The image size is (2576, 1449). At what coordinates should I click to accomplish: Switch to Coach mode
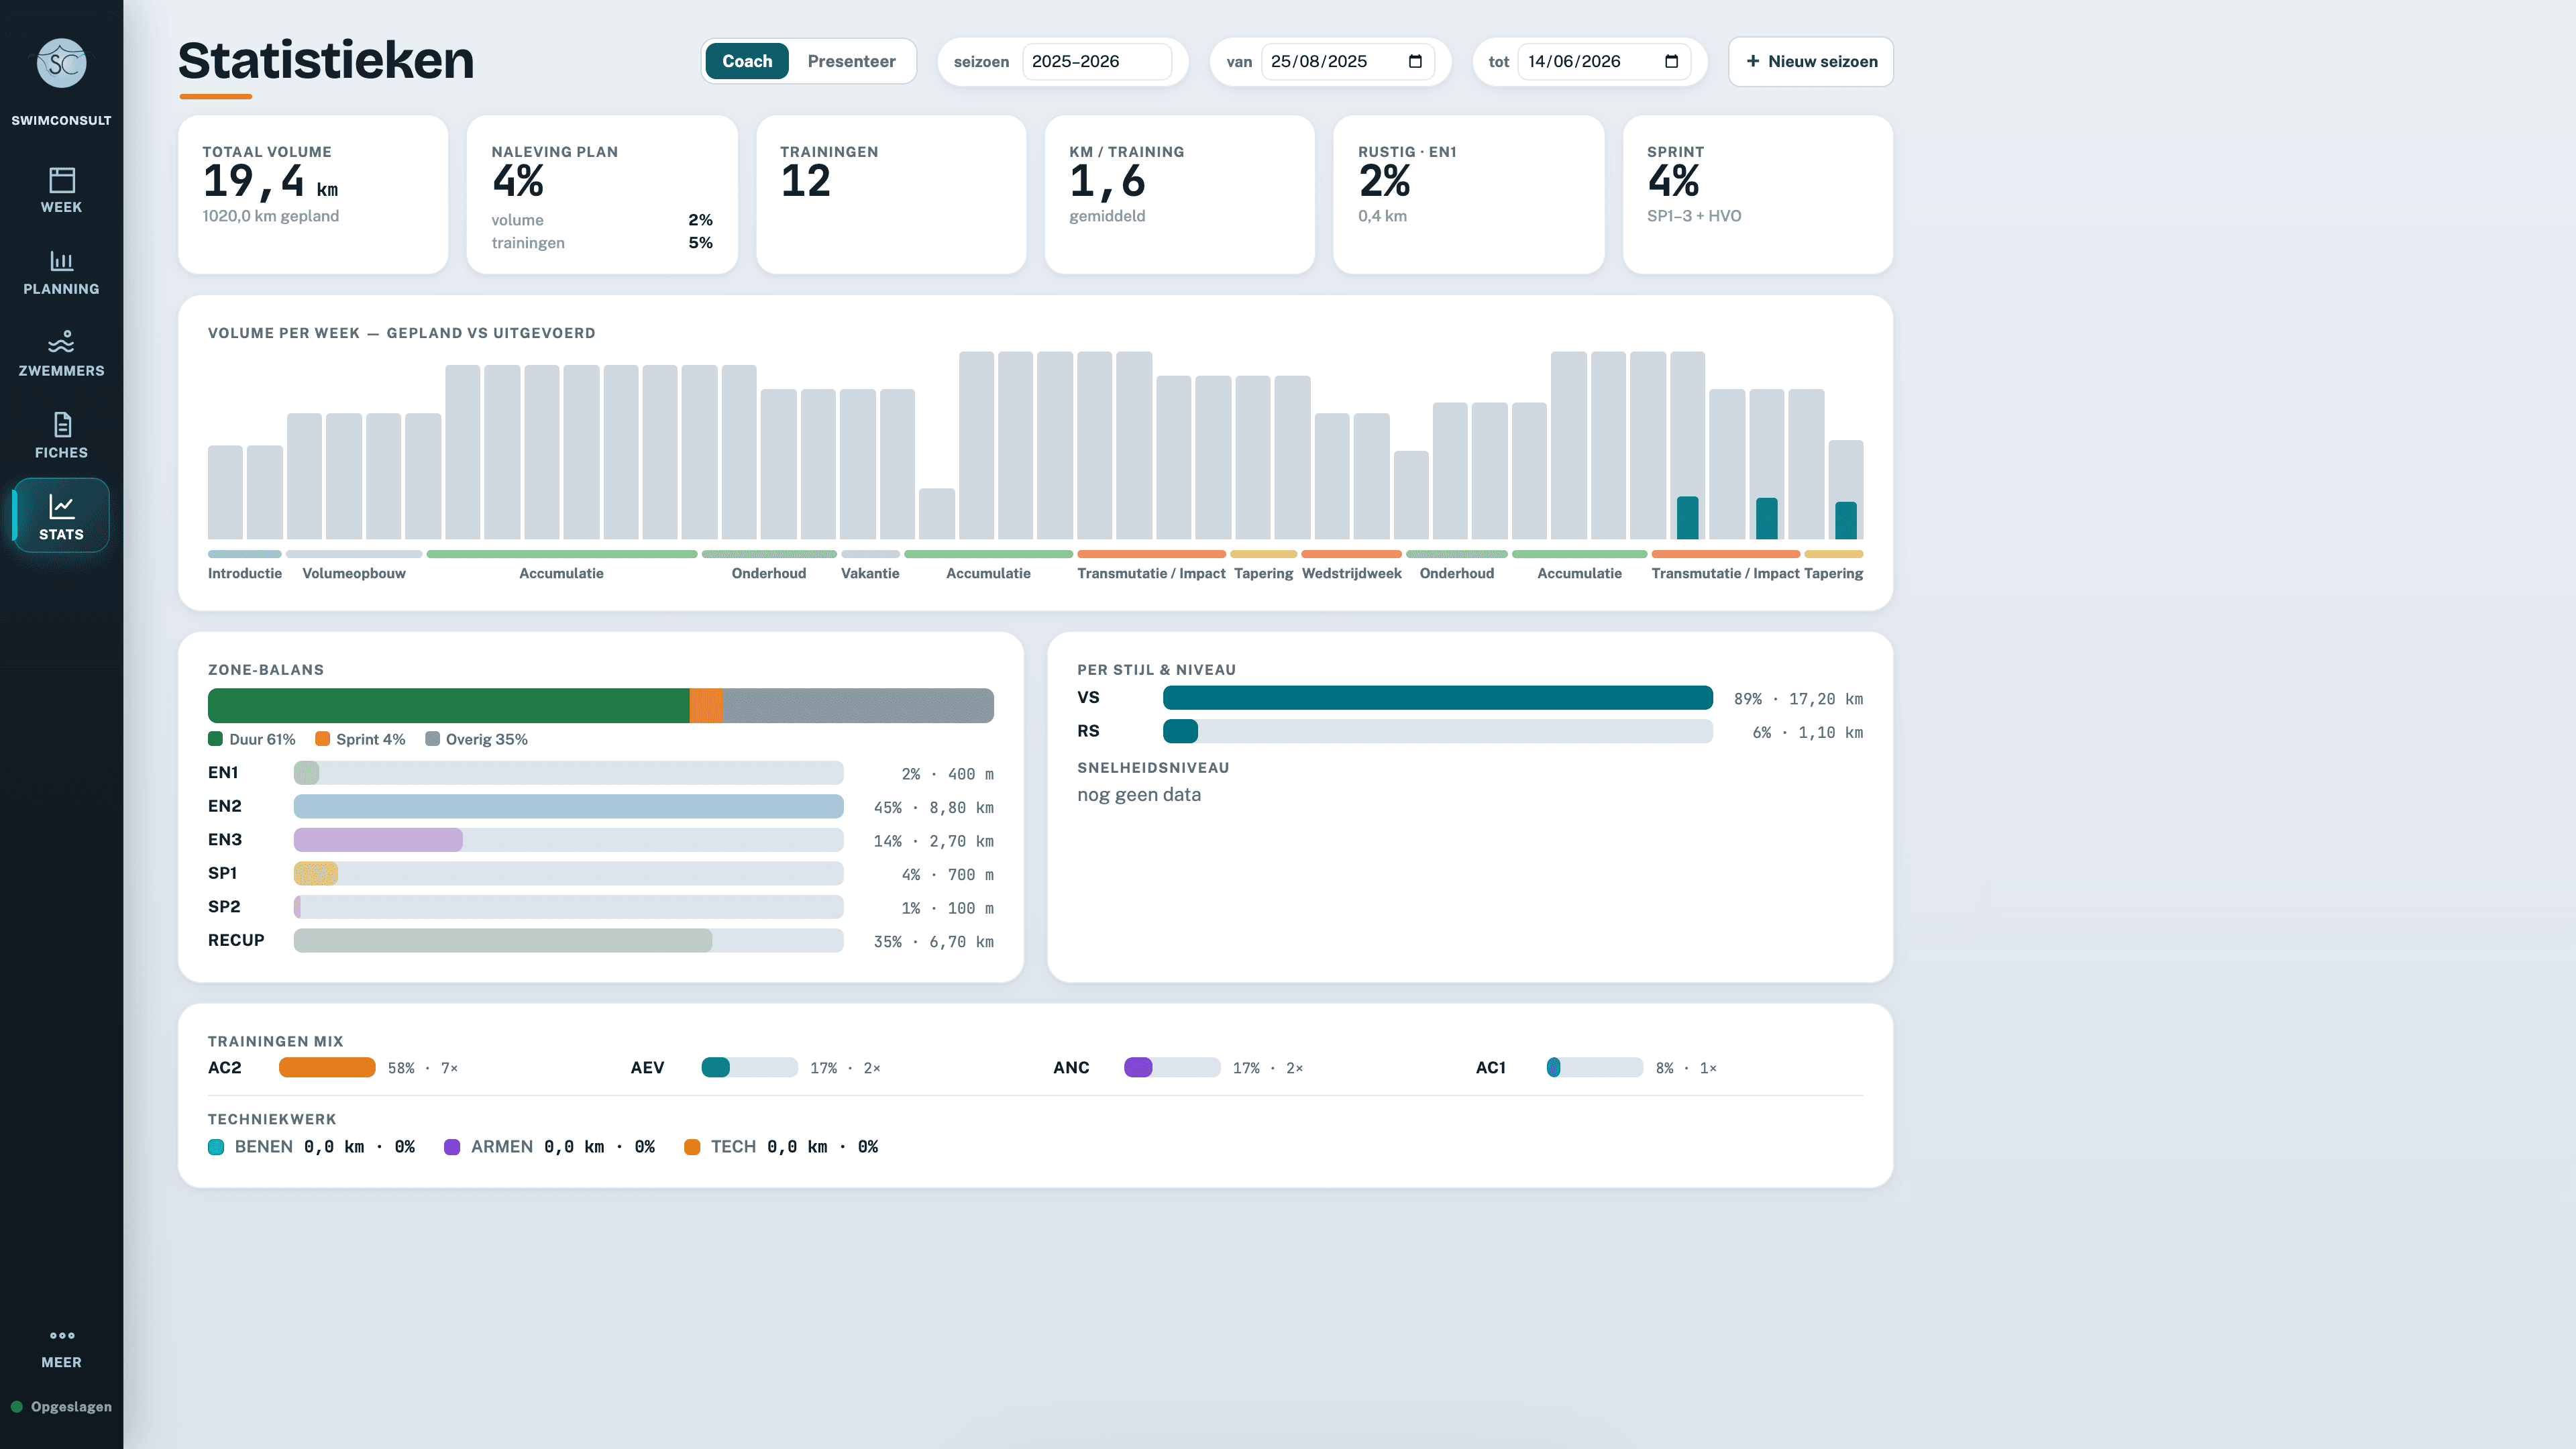pyautogui.click(x=747, y=61)
